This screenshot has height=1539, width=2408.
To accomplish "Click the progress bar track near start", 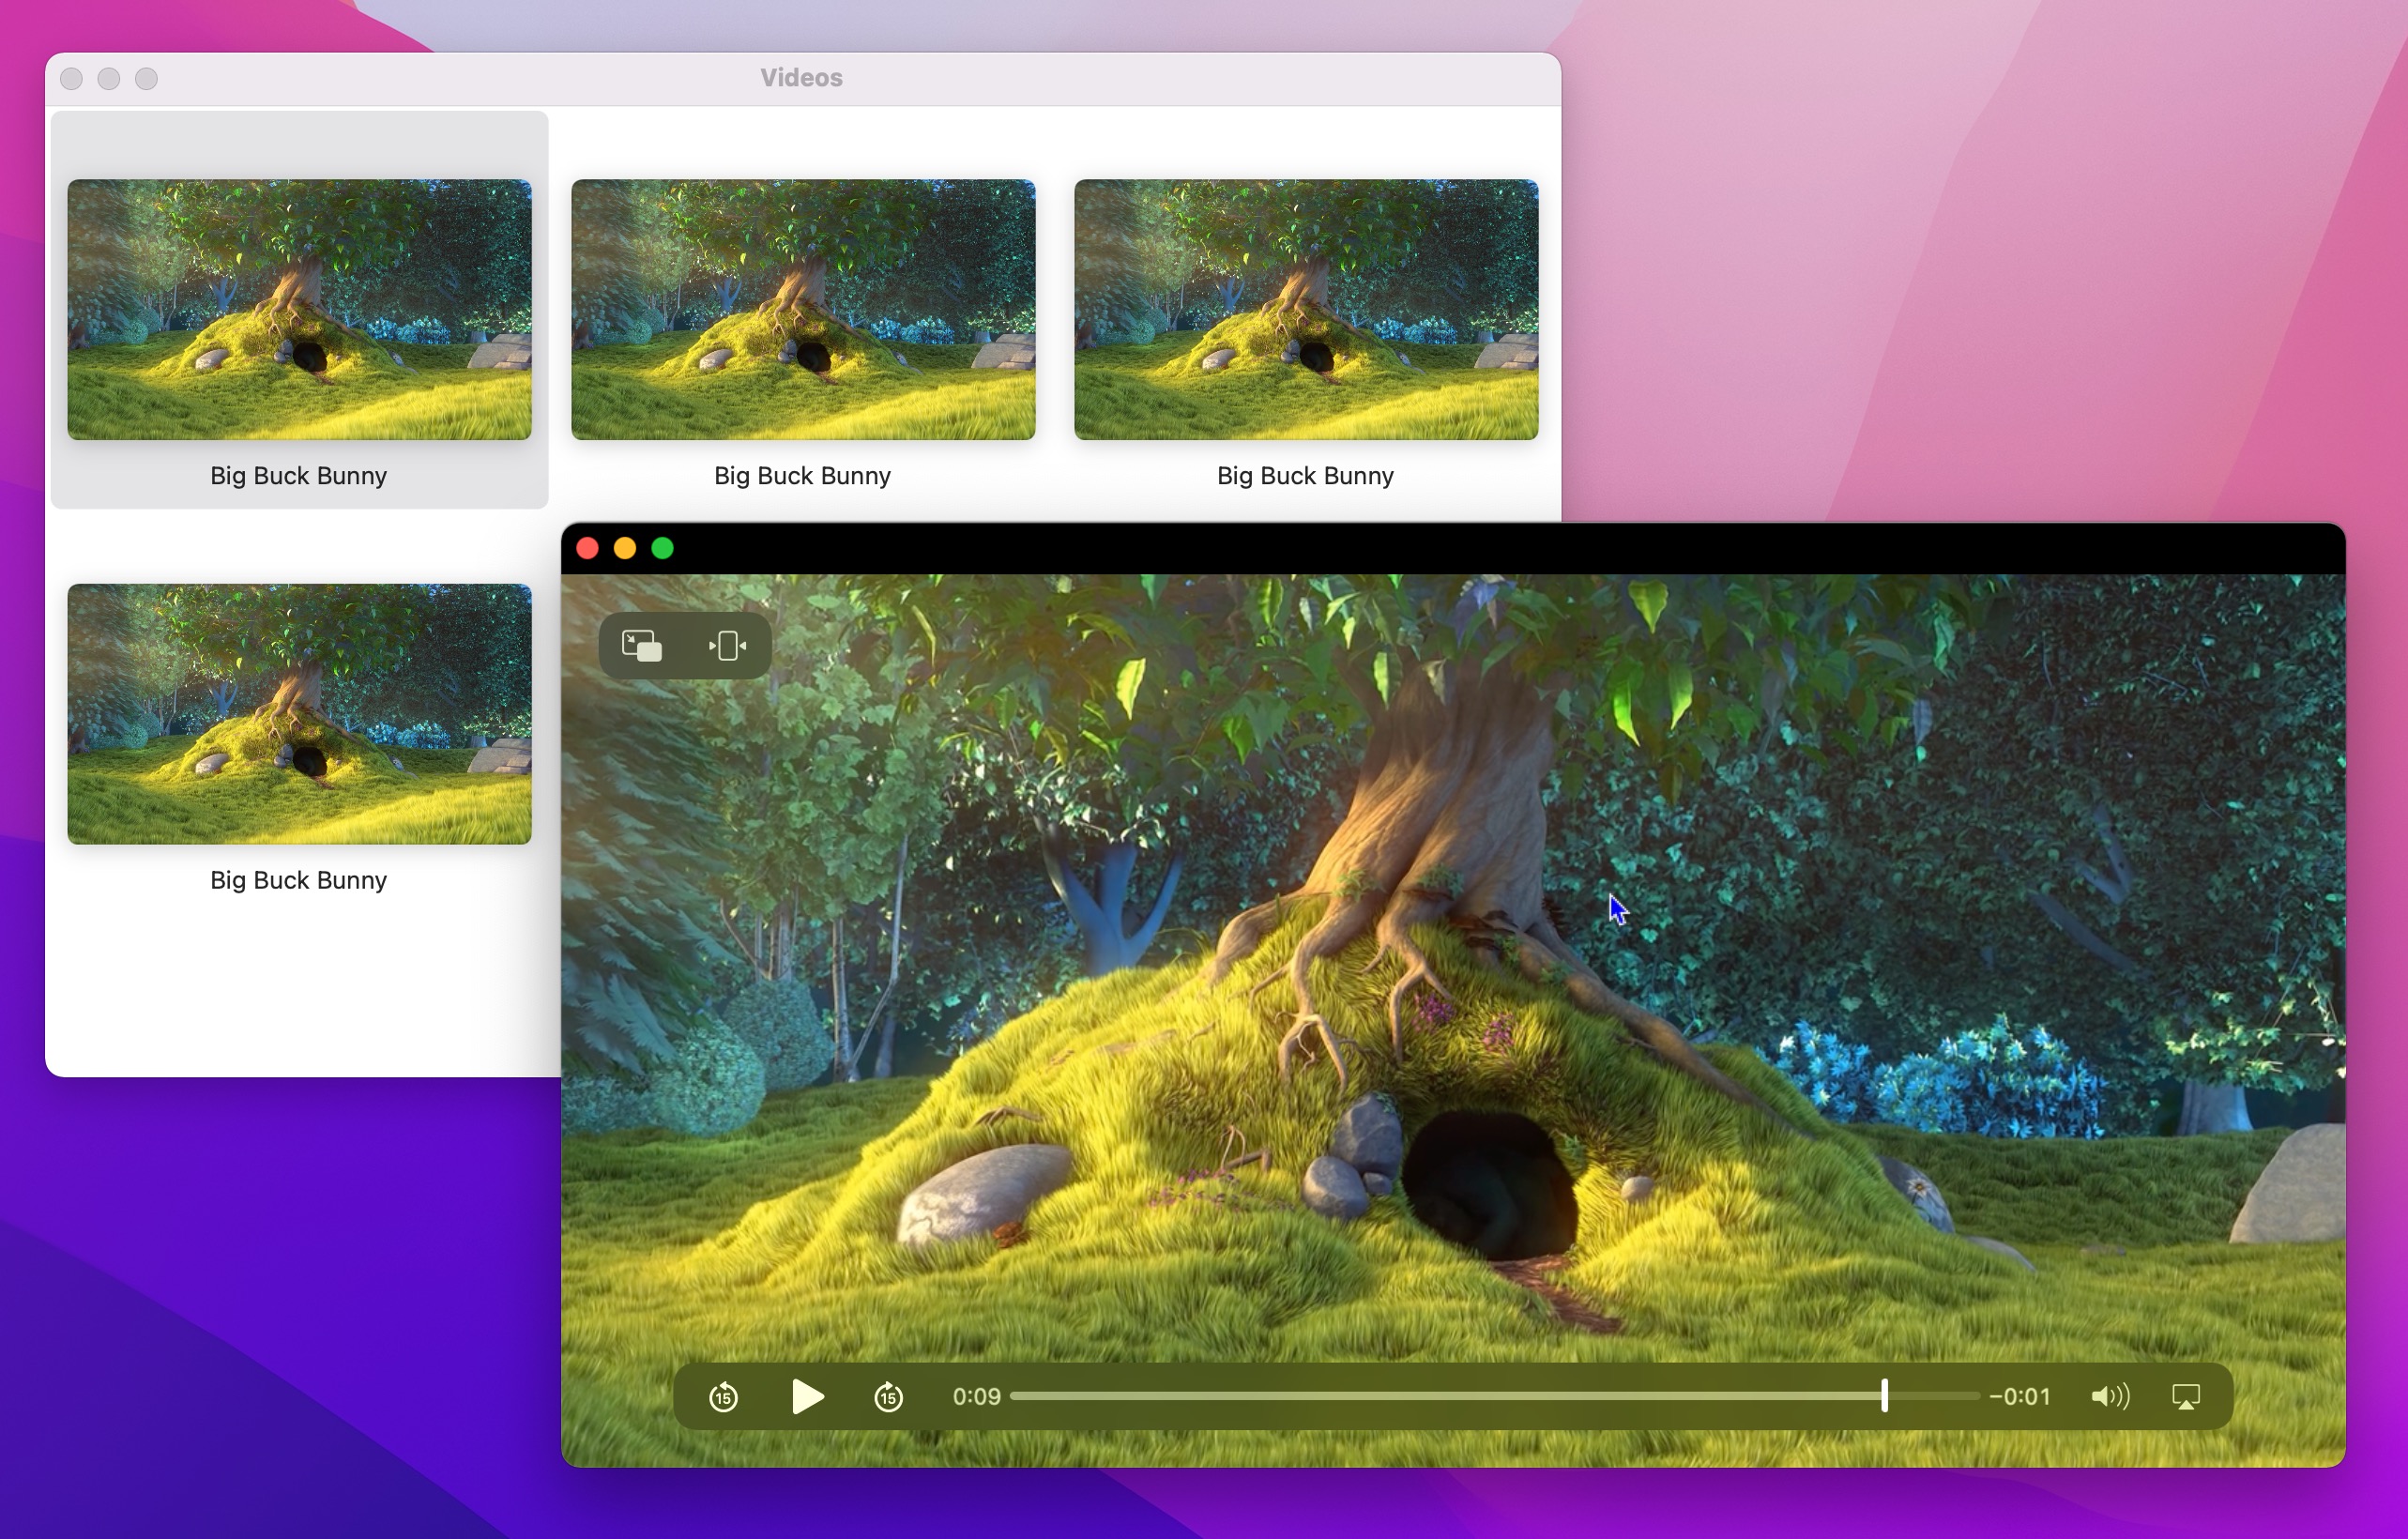I will [1040, 1395].
